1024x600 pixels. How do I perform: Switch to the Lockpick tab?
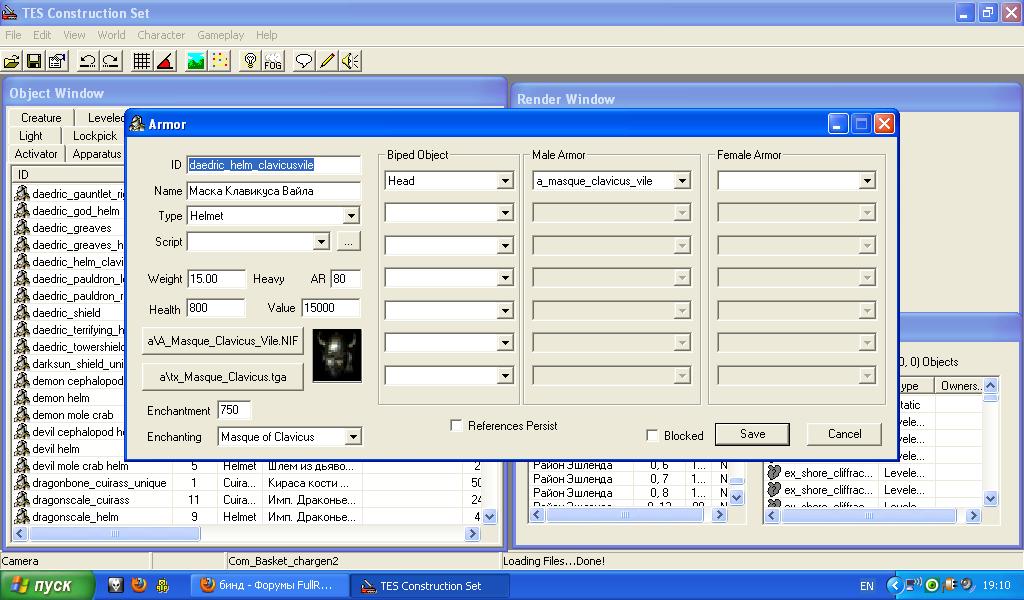[x=95, y=136]
